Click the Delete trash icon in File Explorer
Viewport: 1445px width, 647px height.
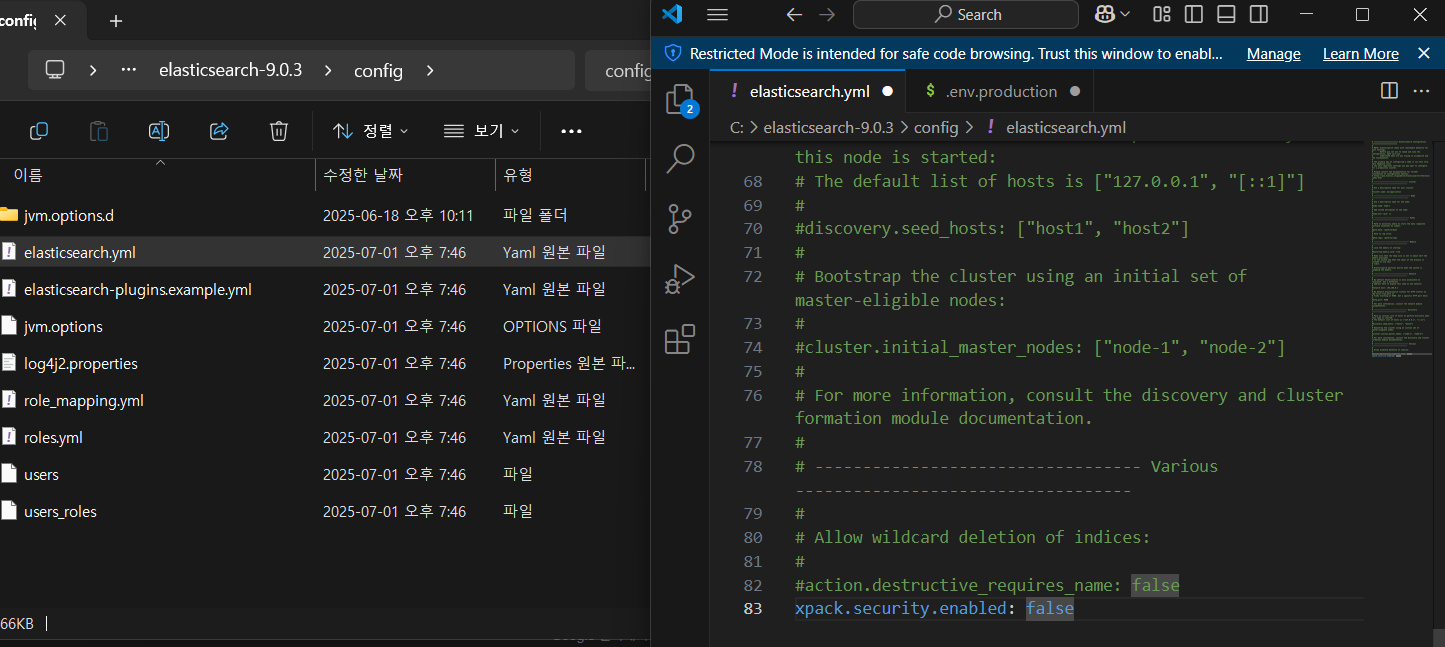click(x=279, y=131)
